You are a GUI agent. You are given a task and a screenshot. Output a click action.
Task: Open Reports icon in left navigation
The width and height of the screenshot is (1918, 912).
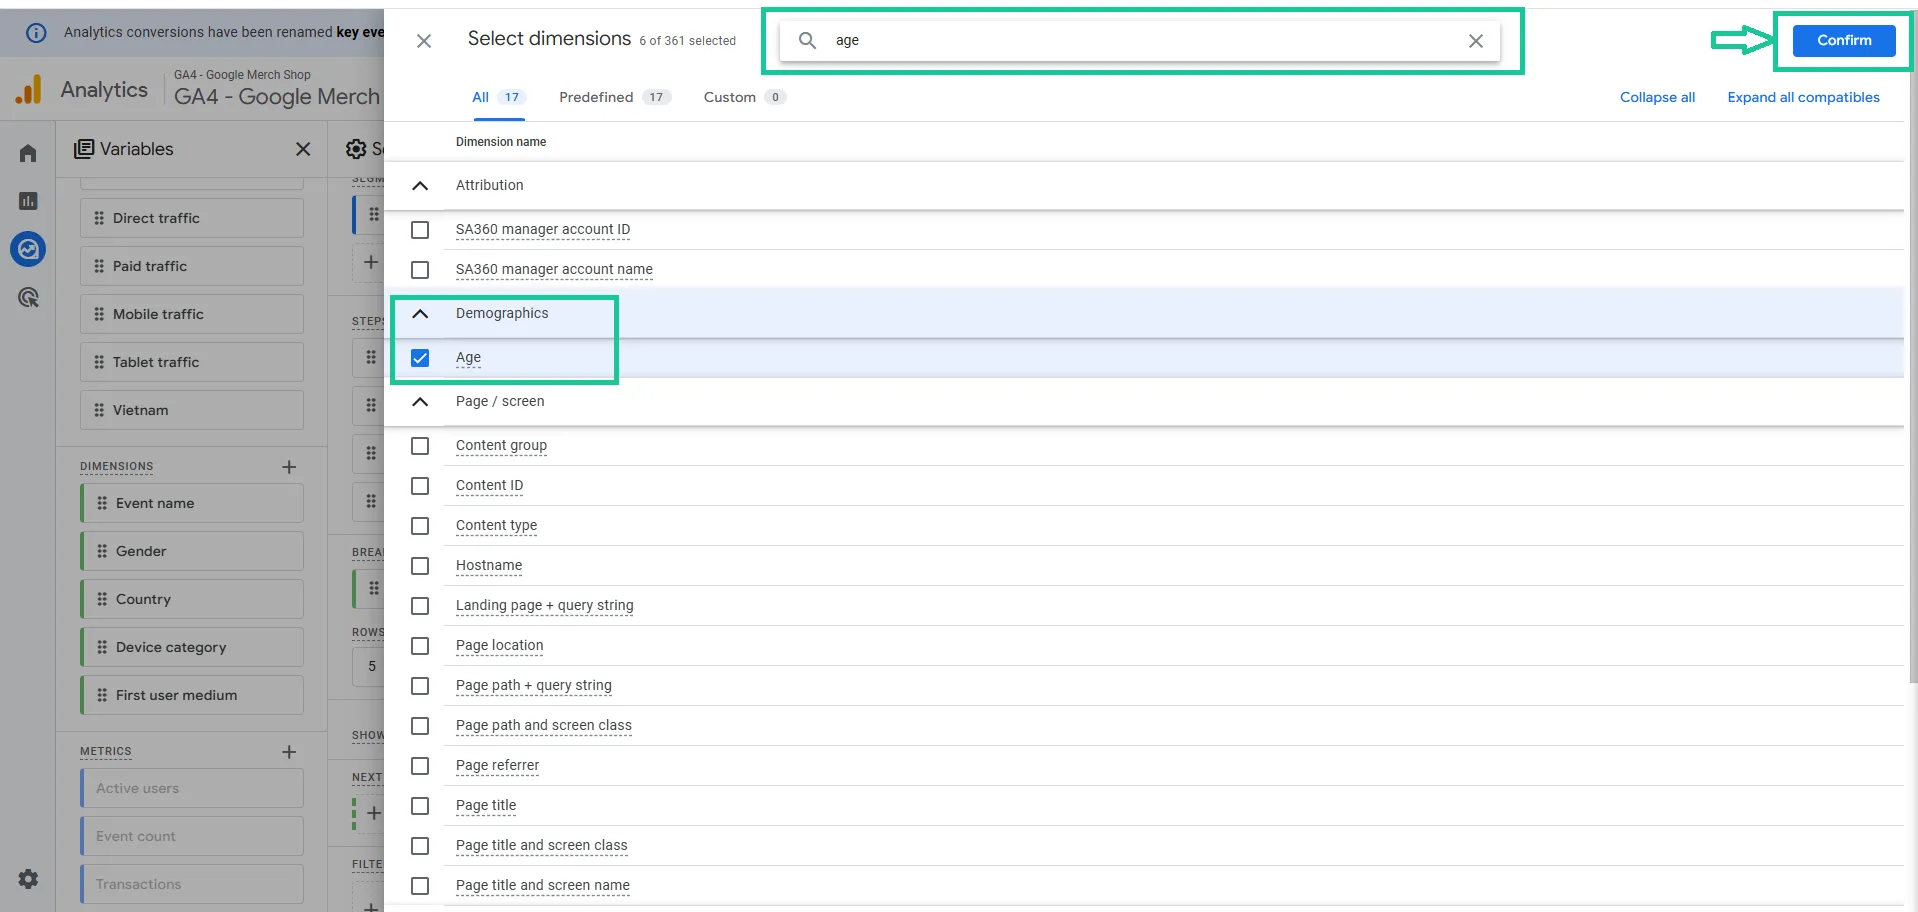tap(28, 201)
